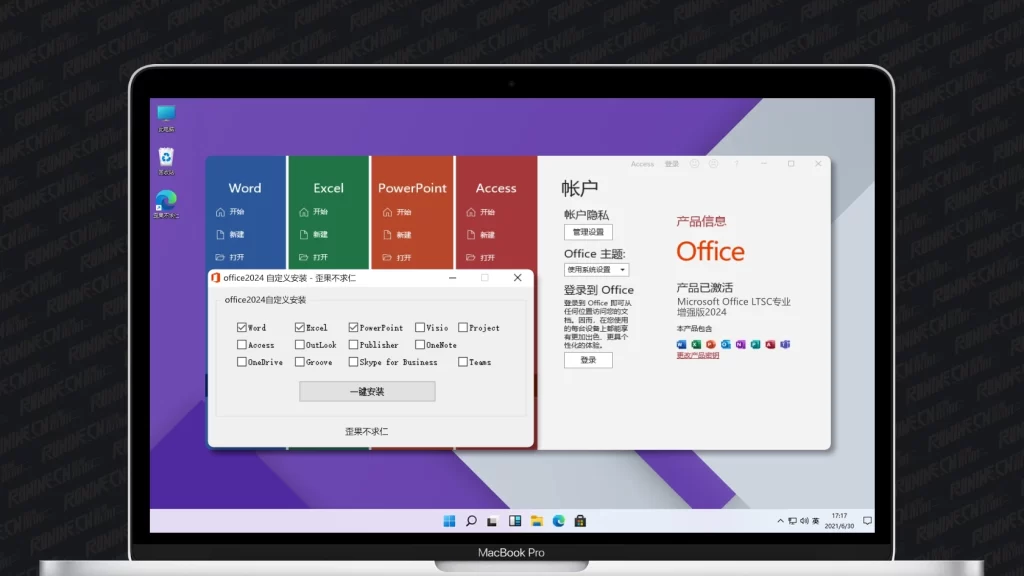The width and height of the screenshot is (1024, 576).
Task: Click the Open folder icon under PowerPoint
Action: pyautogui.click(x=387, y=257)
